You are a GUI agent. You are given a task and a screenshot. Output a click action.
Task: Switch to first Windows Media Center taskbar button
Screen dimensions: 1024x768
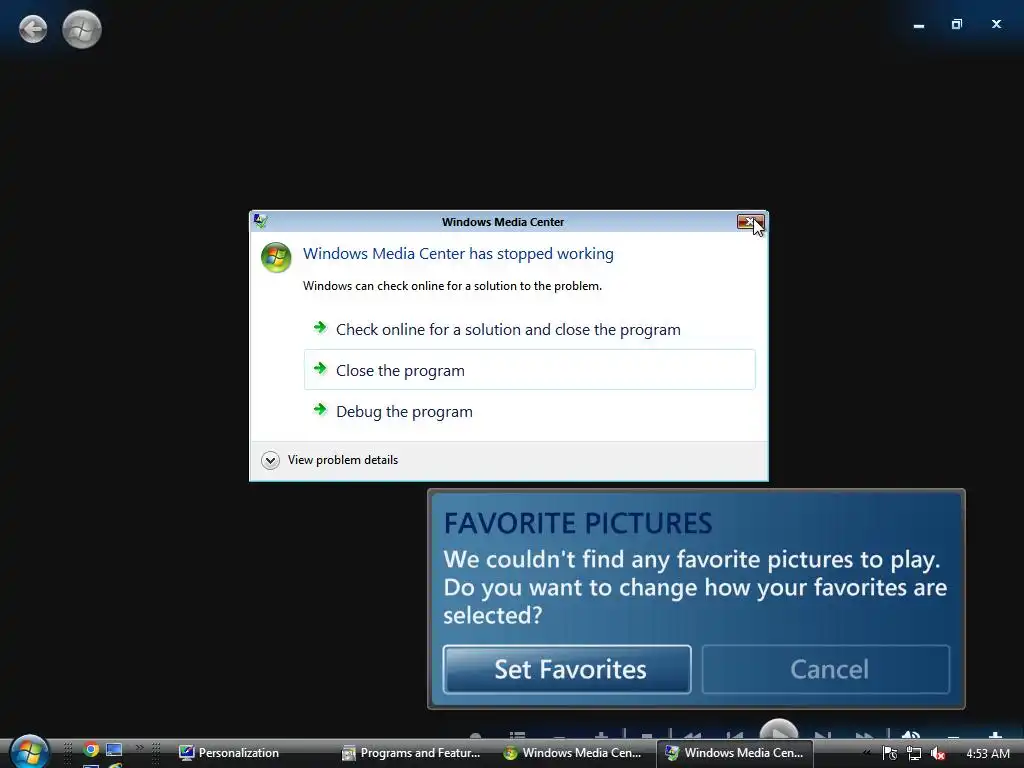pos(573,753)
